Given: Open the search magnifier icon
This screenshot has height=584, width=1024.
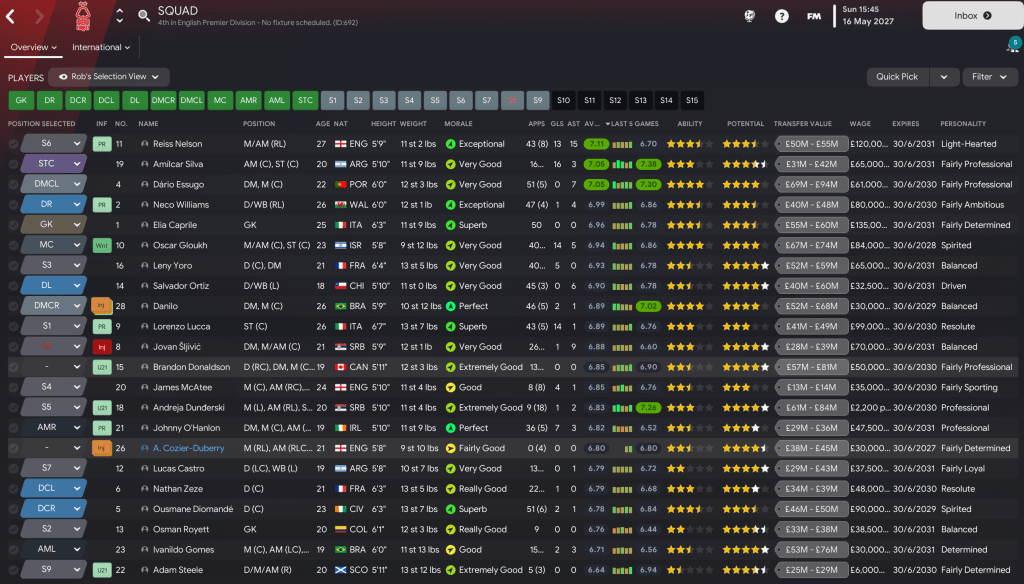Looking at the screenshot, I should [144, 16].
